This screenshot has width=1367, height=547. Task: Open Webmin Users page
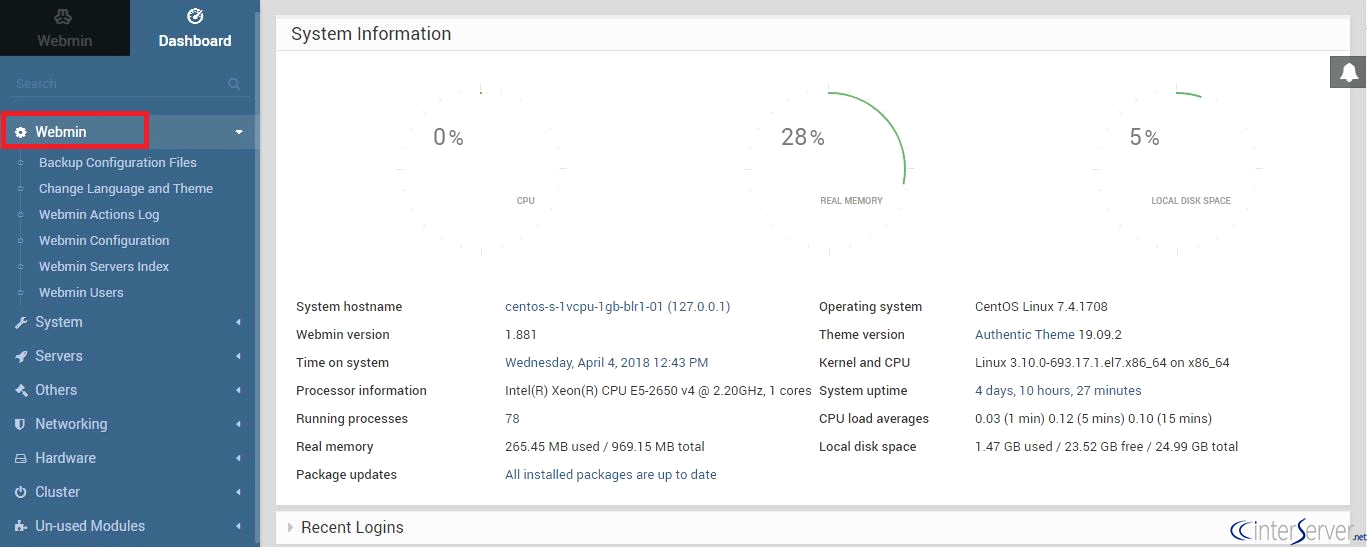pos(81,292)
